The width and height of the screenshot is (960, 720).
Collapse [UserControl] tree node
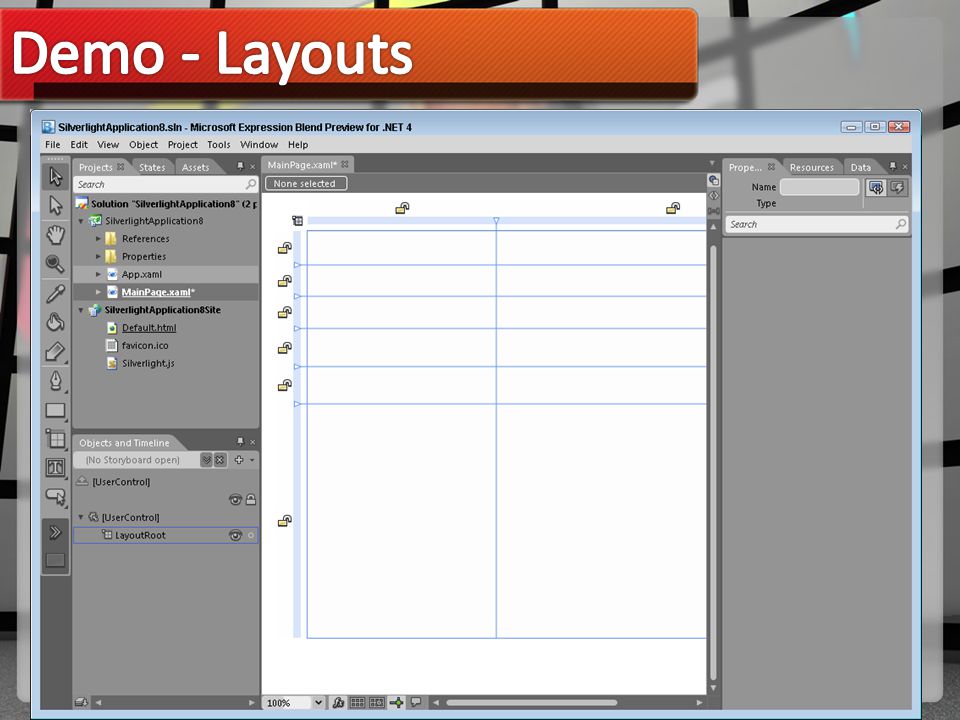[81, 517]
